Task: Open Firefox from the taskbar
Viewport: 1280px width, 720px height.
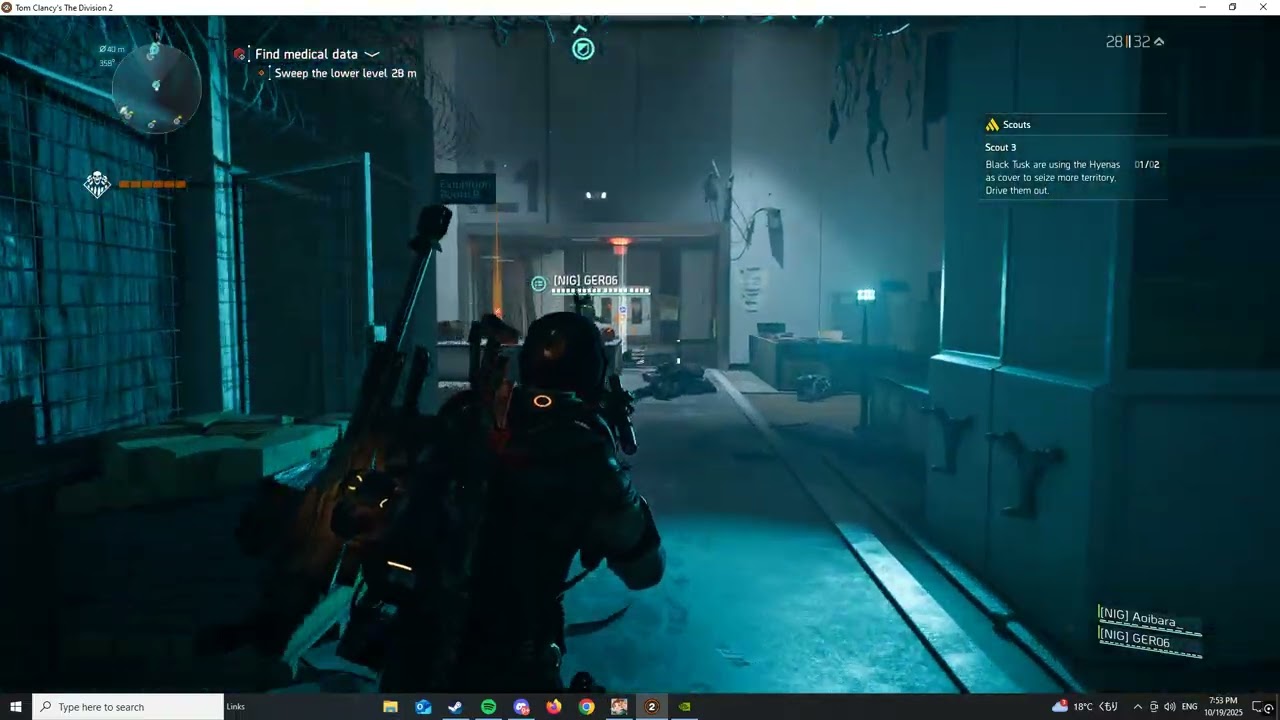Action: point(554,707)
